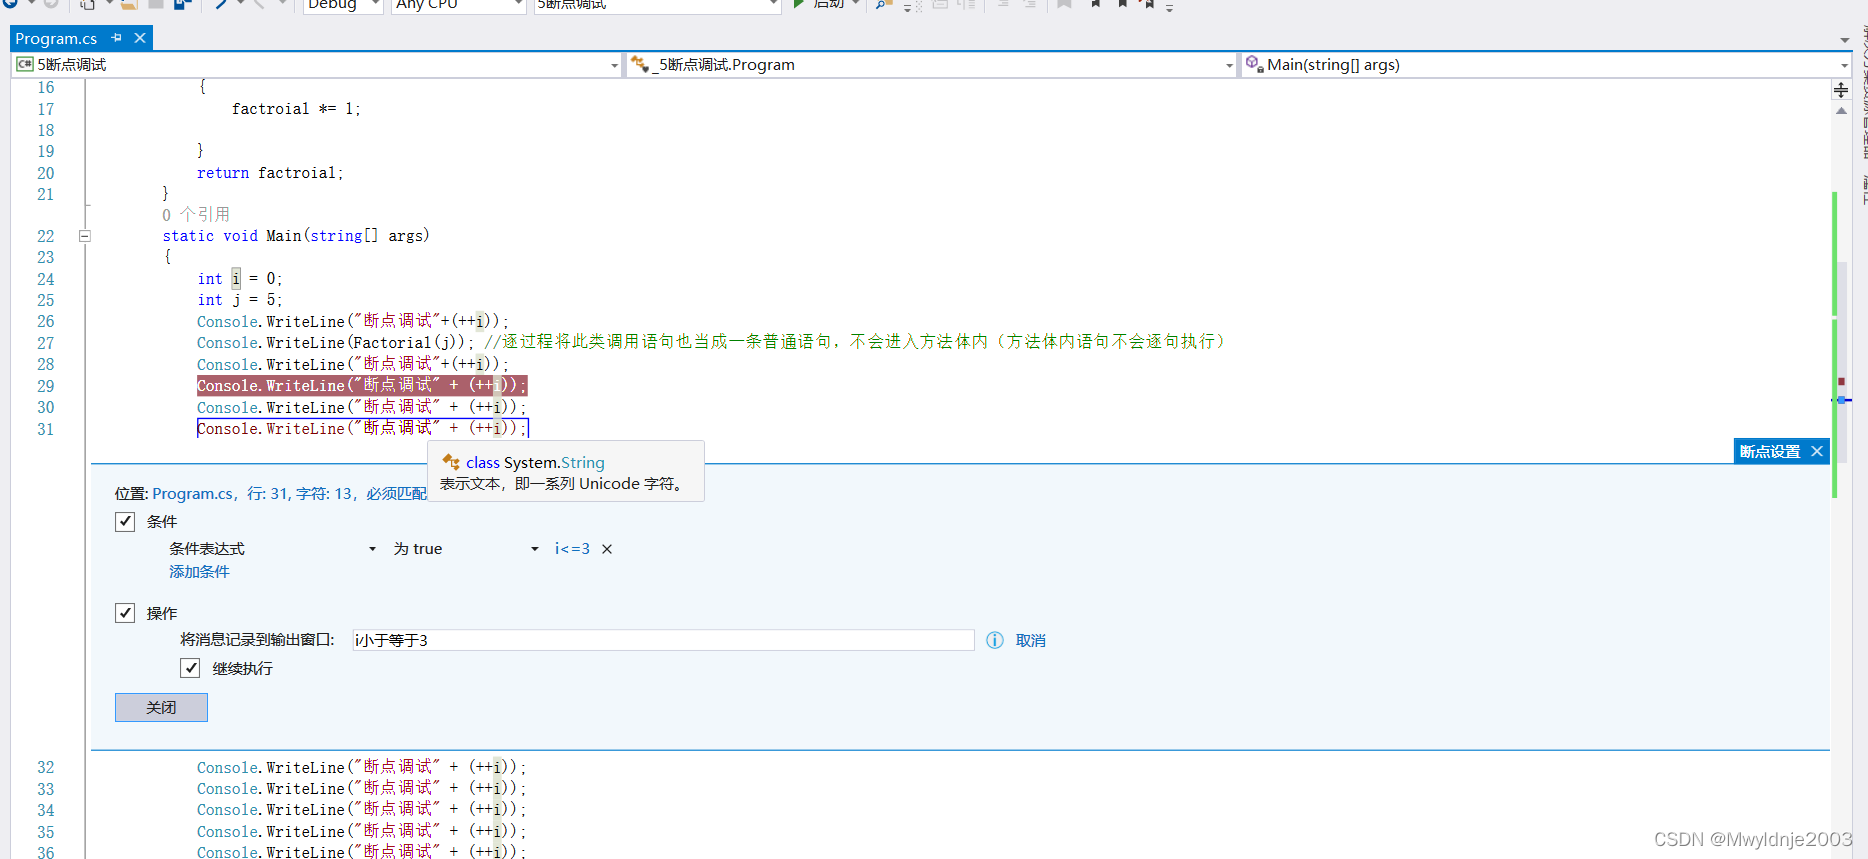The height and width of the screenshot is (859, 1868).
Task: Open the 条件表达式 dropdown
Action: pos(272,549)
